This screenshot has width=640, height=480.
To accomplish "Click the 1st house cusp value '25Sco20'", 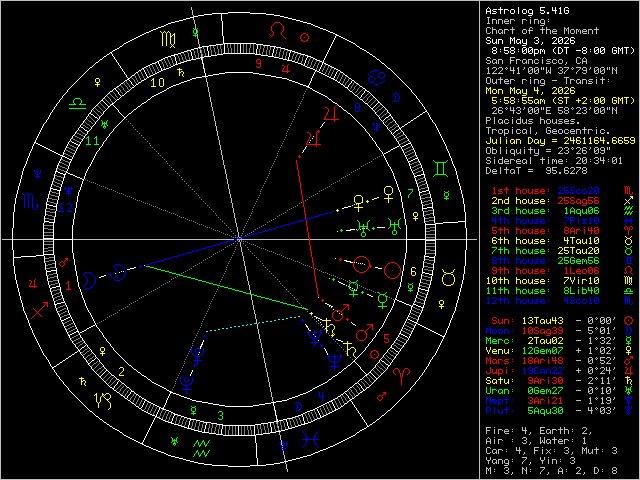I will [578, 191].
